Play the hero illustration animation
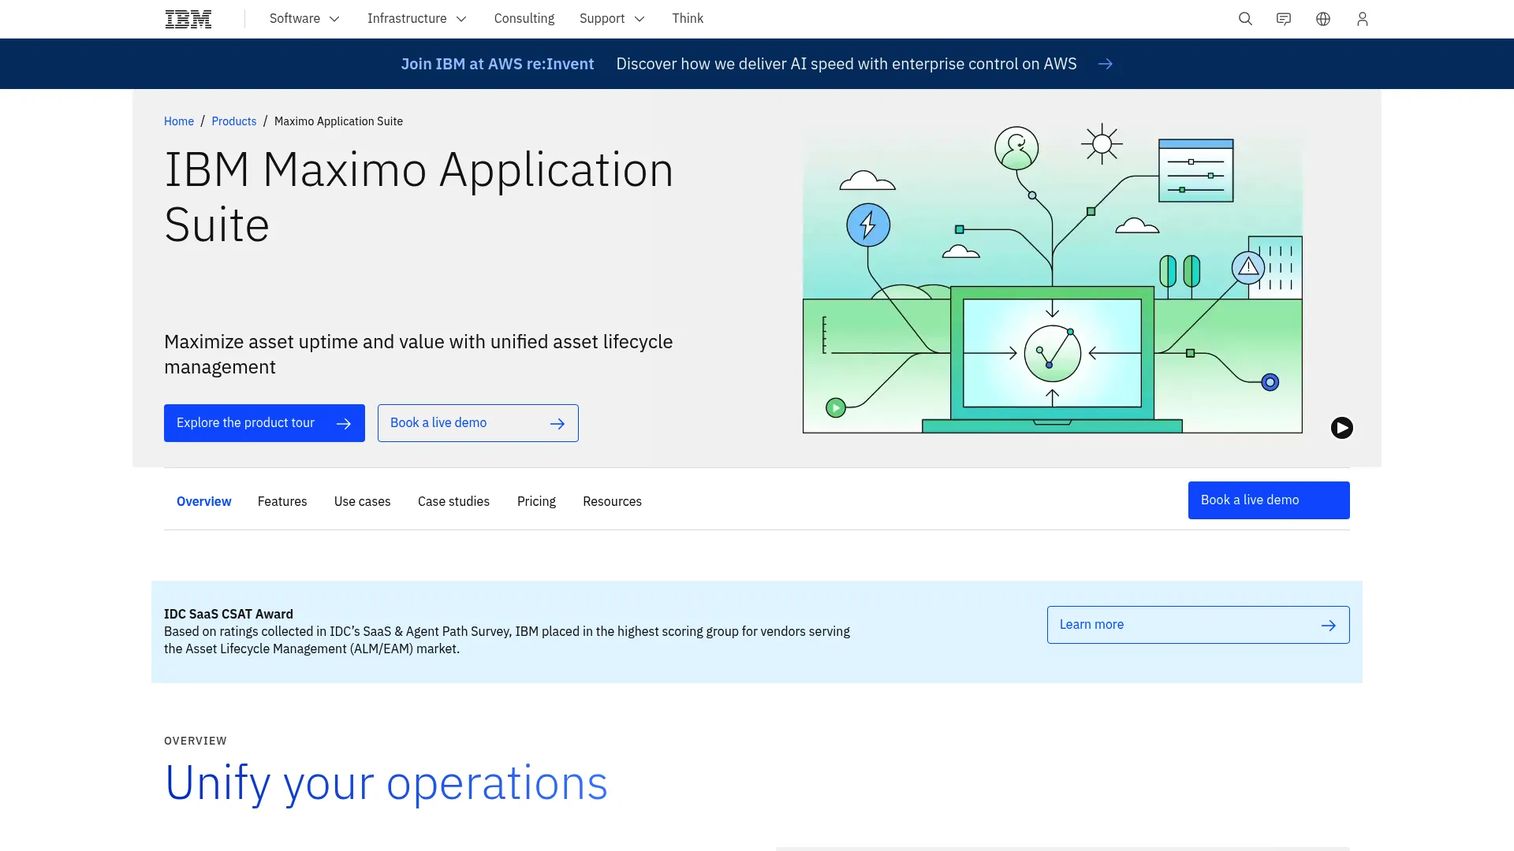Viewport: 1514px width, 851px height. (x=1342, y=428)
